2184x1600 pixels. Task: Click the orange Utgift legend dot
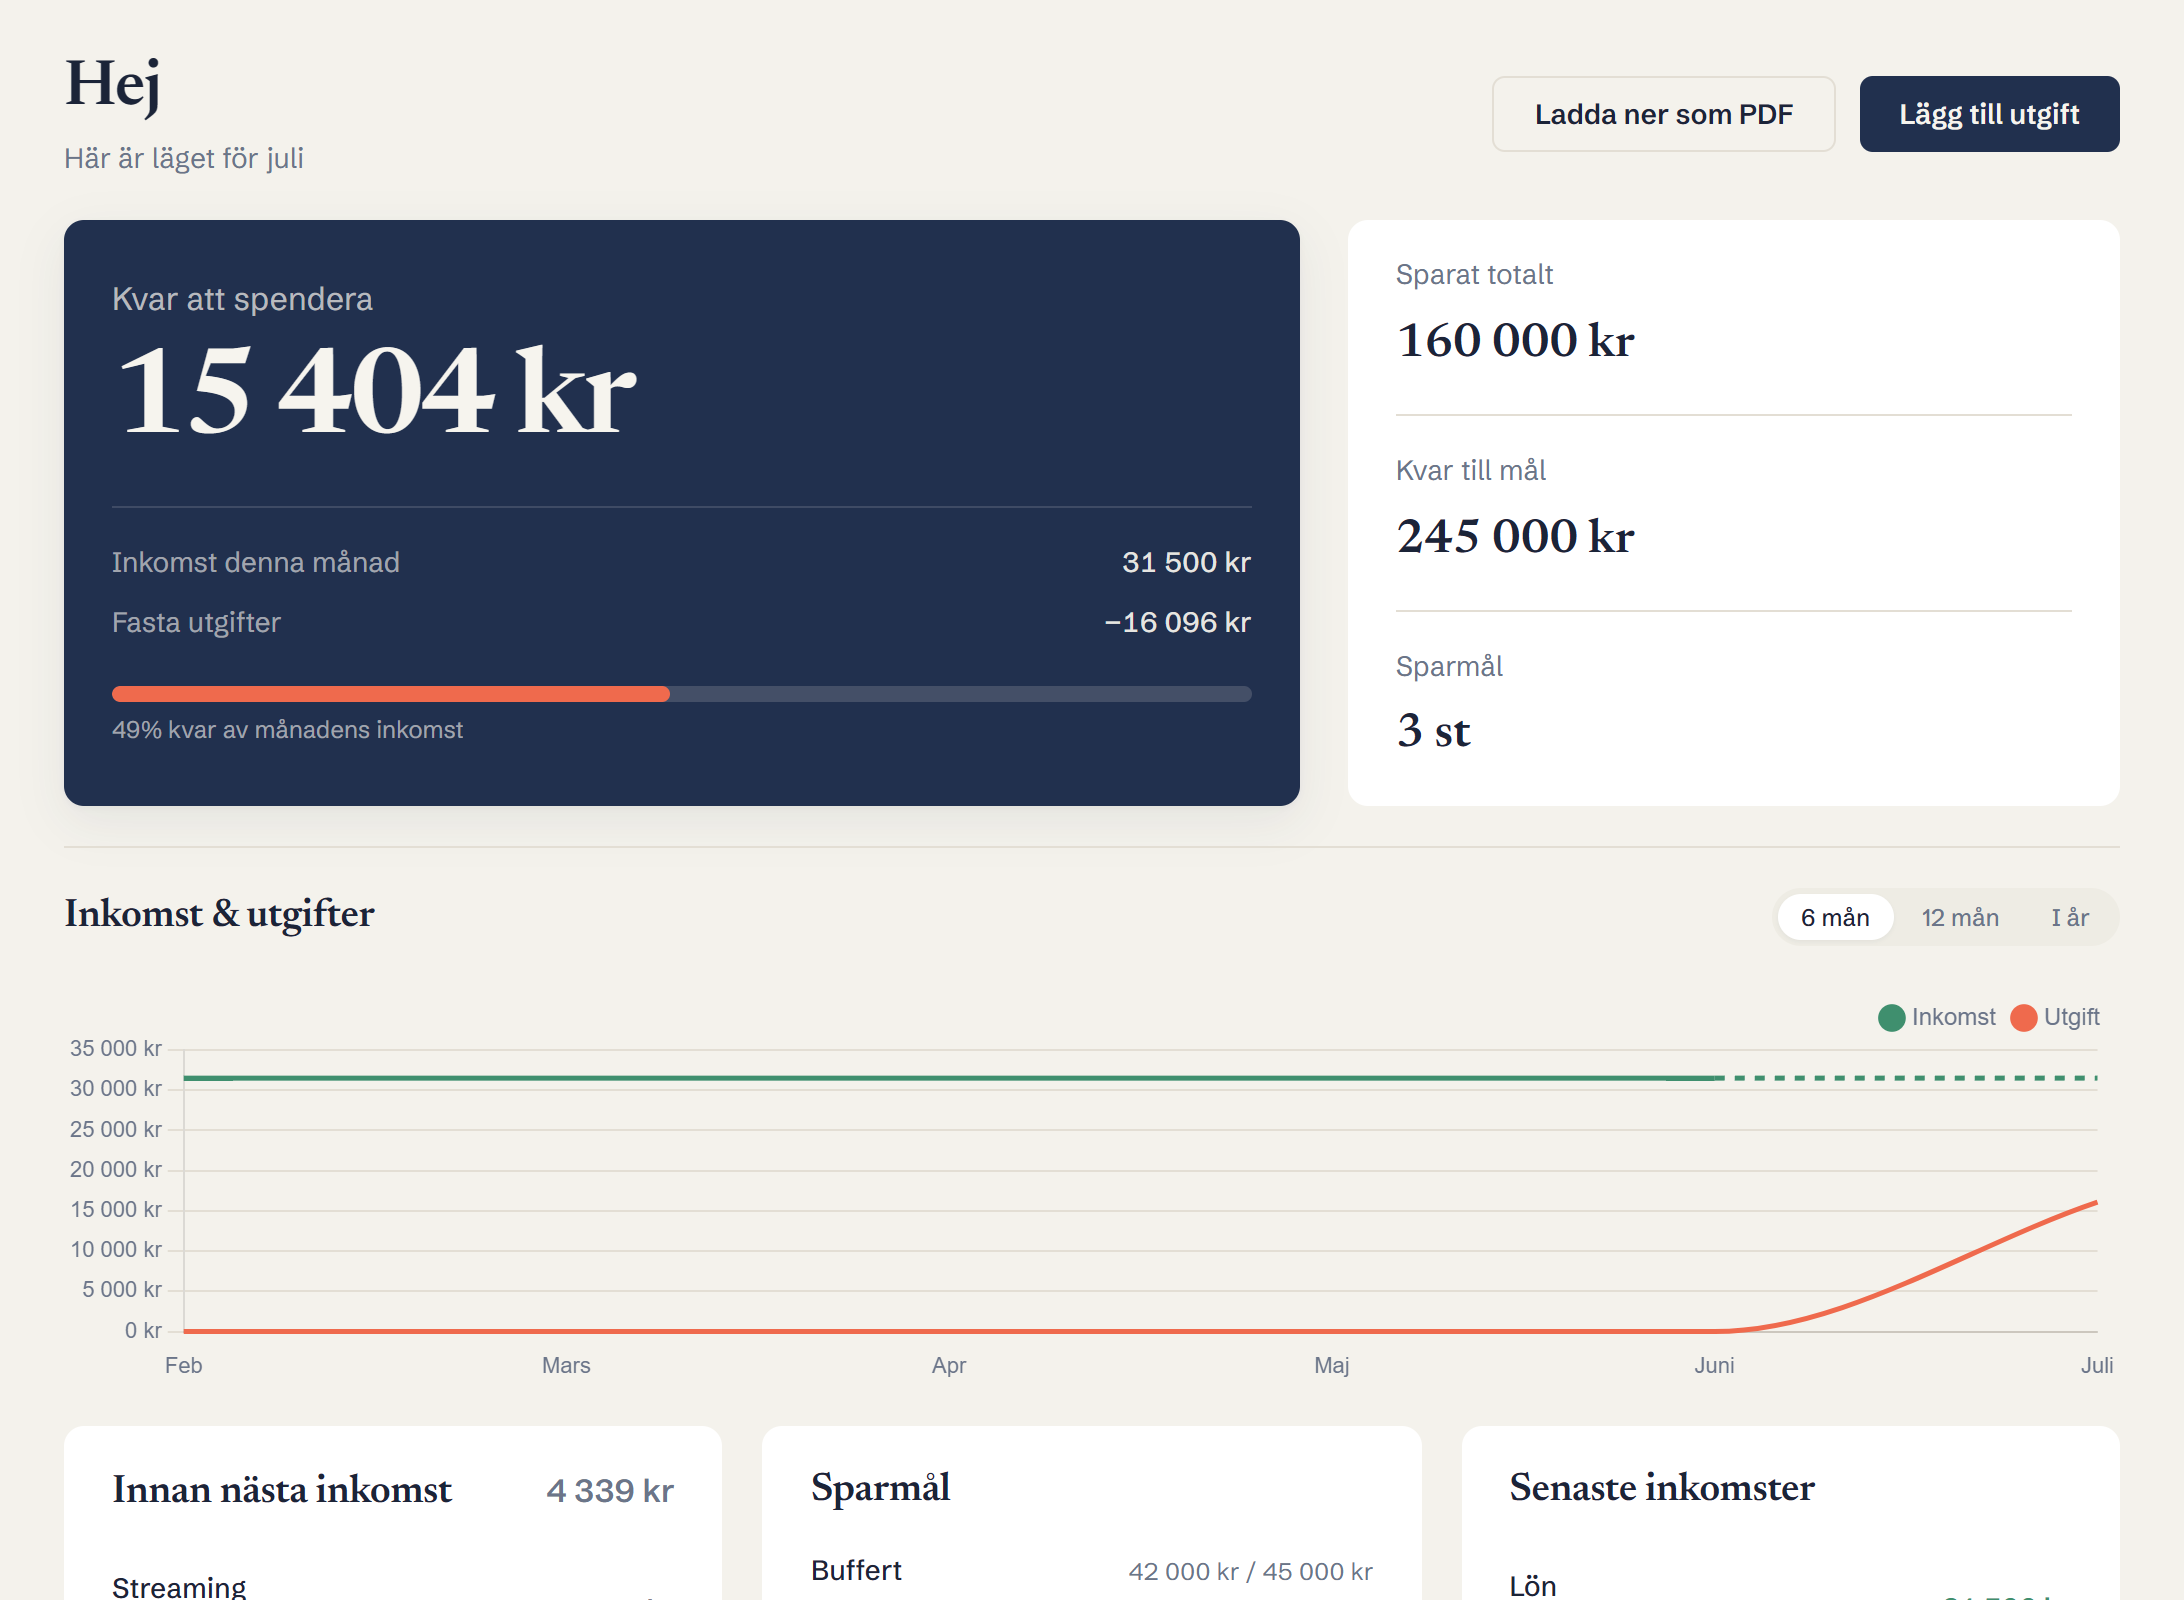point(2024,1018)
